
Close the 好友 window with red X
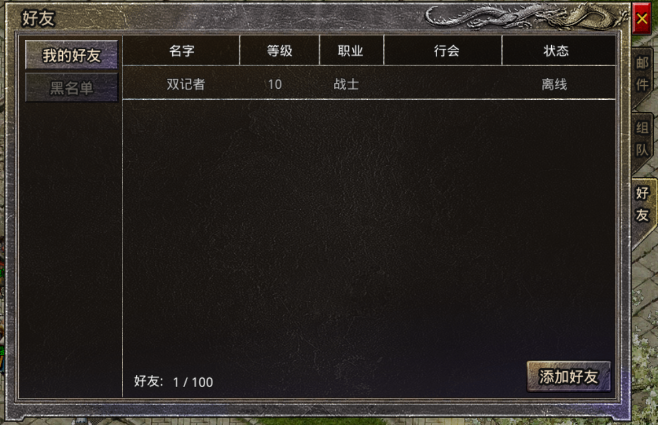click(x=642, y=18)
